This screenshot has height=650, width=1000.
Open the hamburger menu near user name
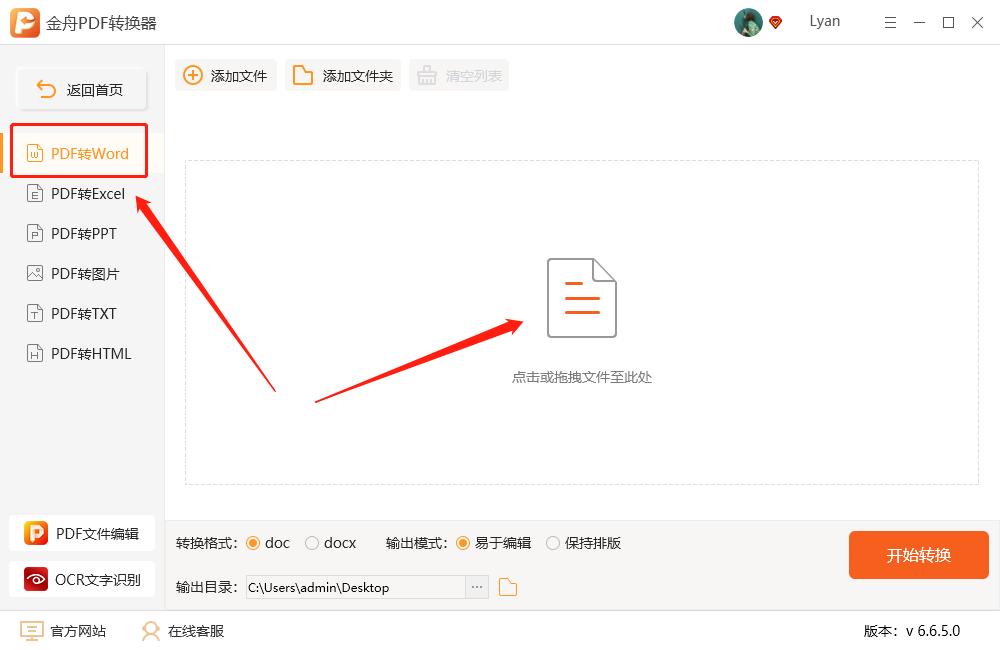coord(890,21)
